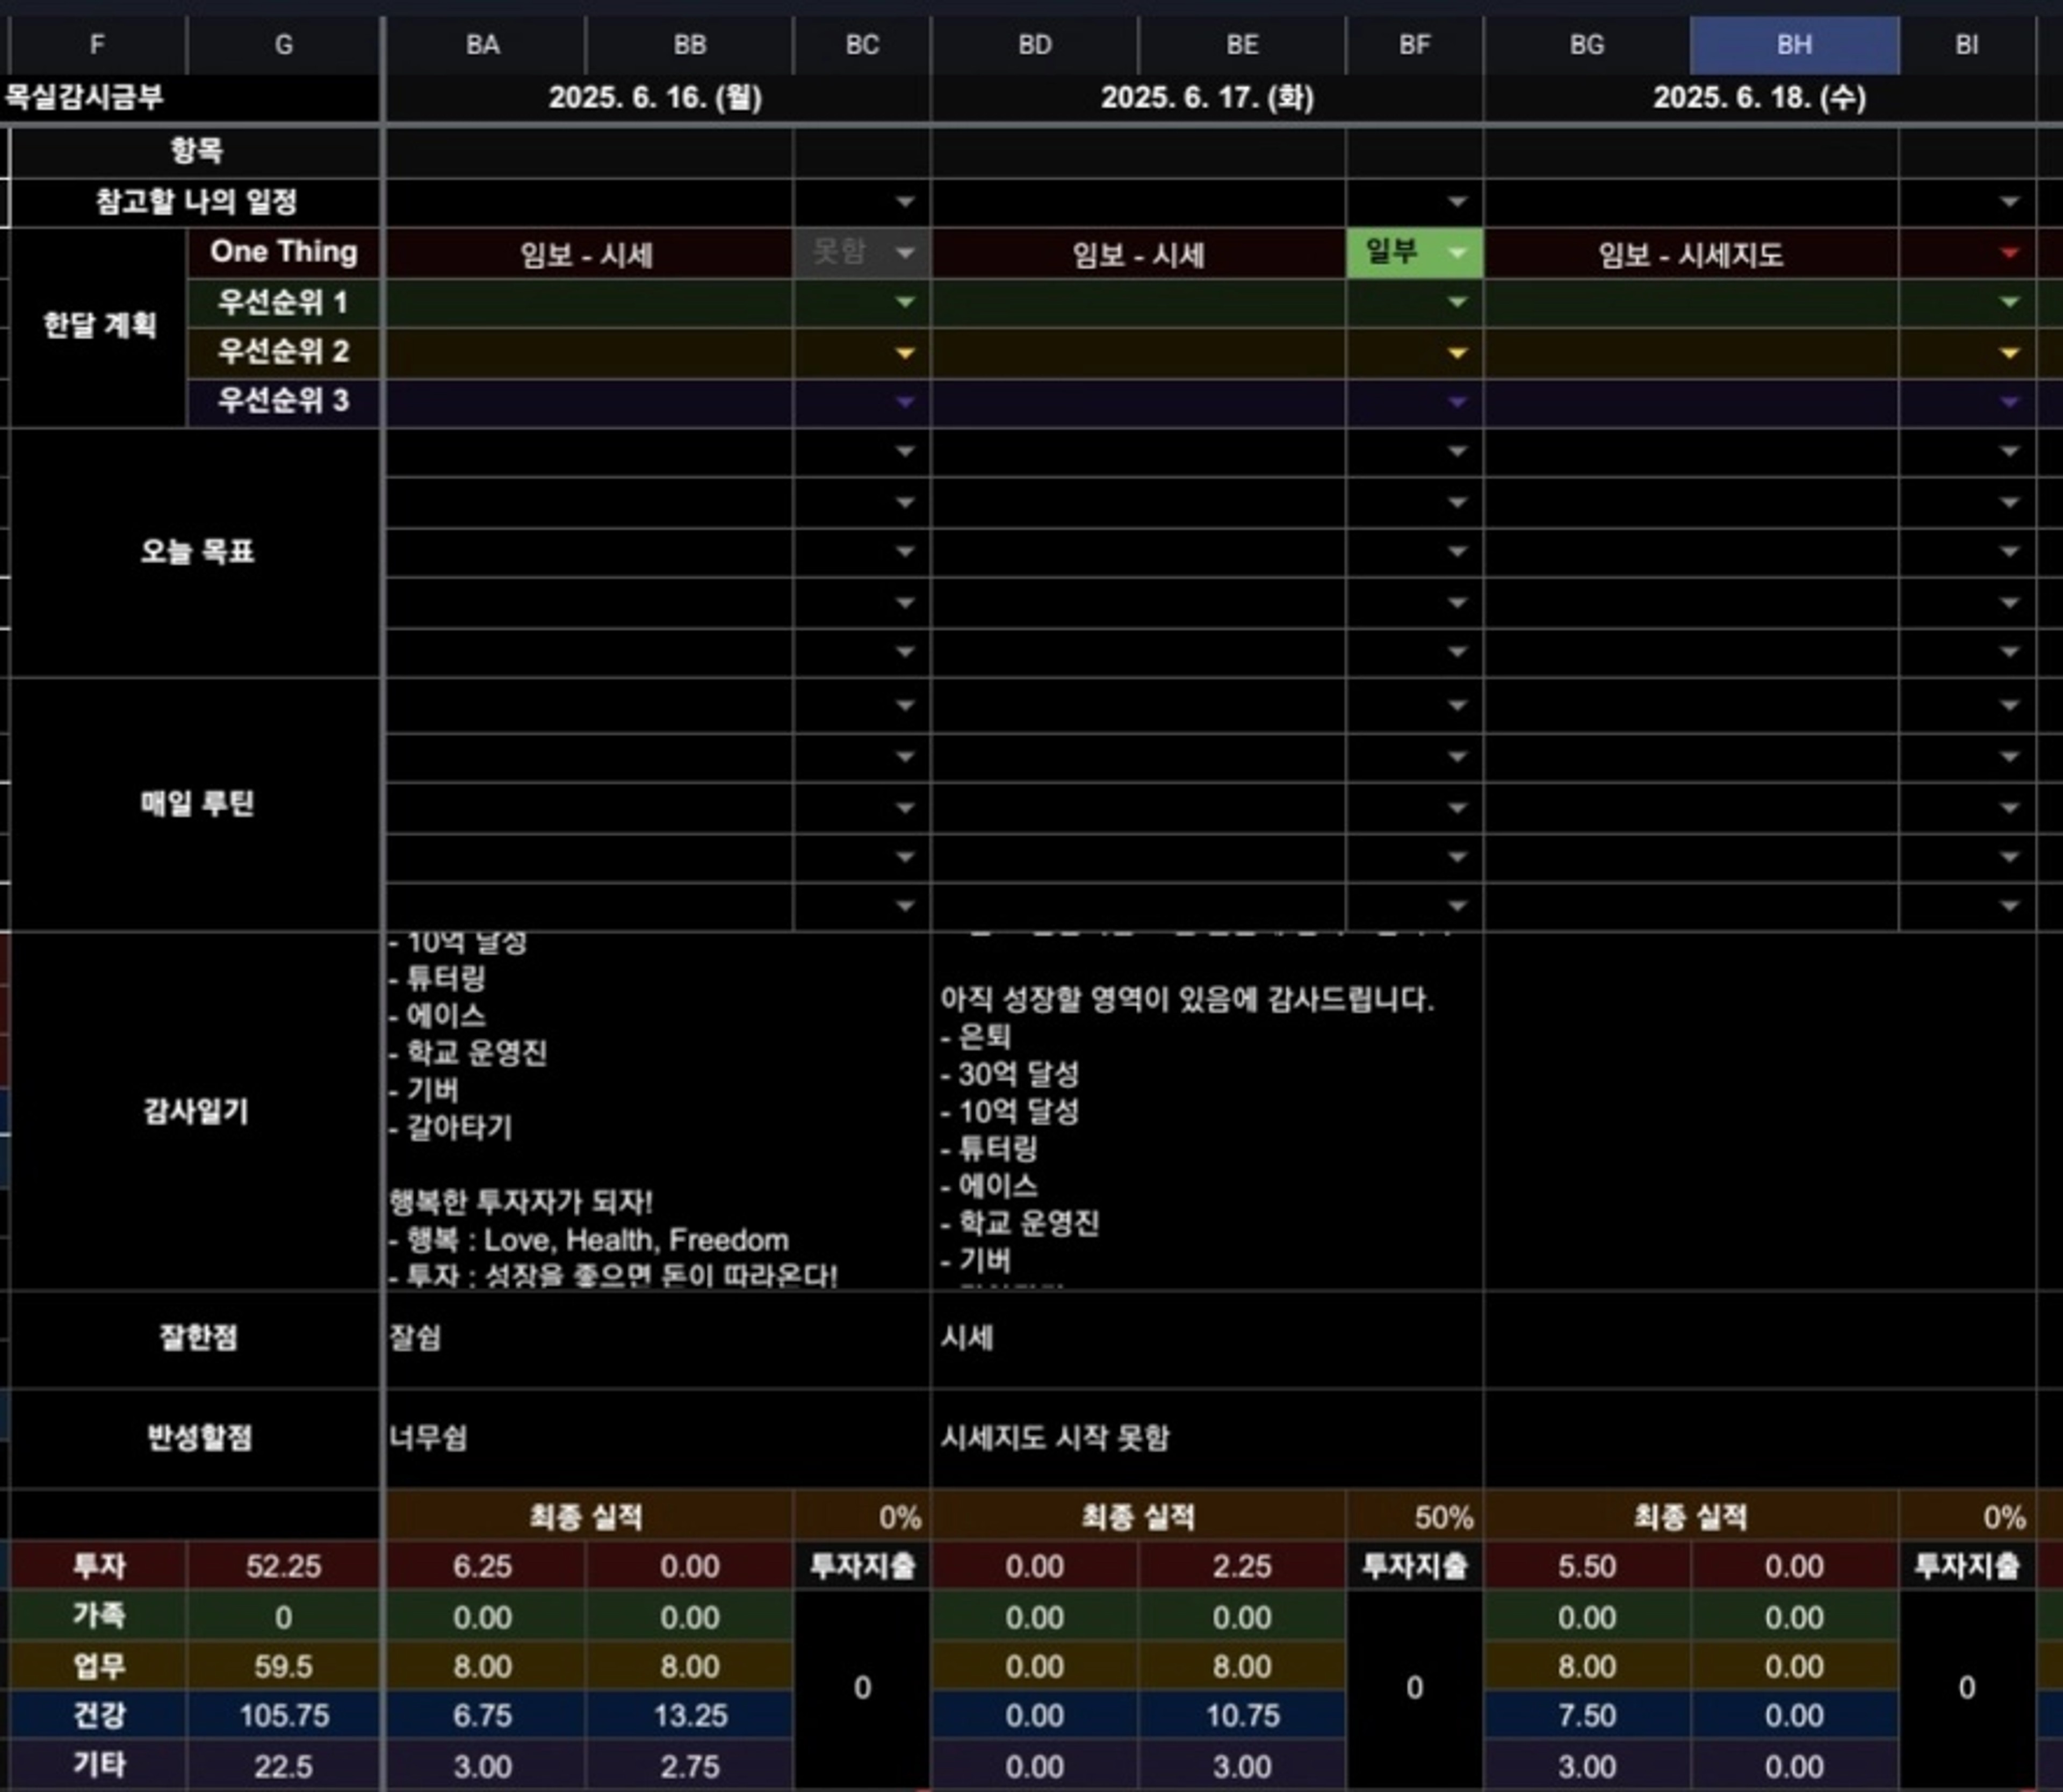Expand 우선순위 1 green dropdown under June 16
2063x1792 pixels.
904,302
